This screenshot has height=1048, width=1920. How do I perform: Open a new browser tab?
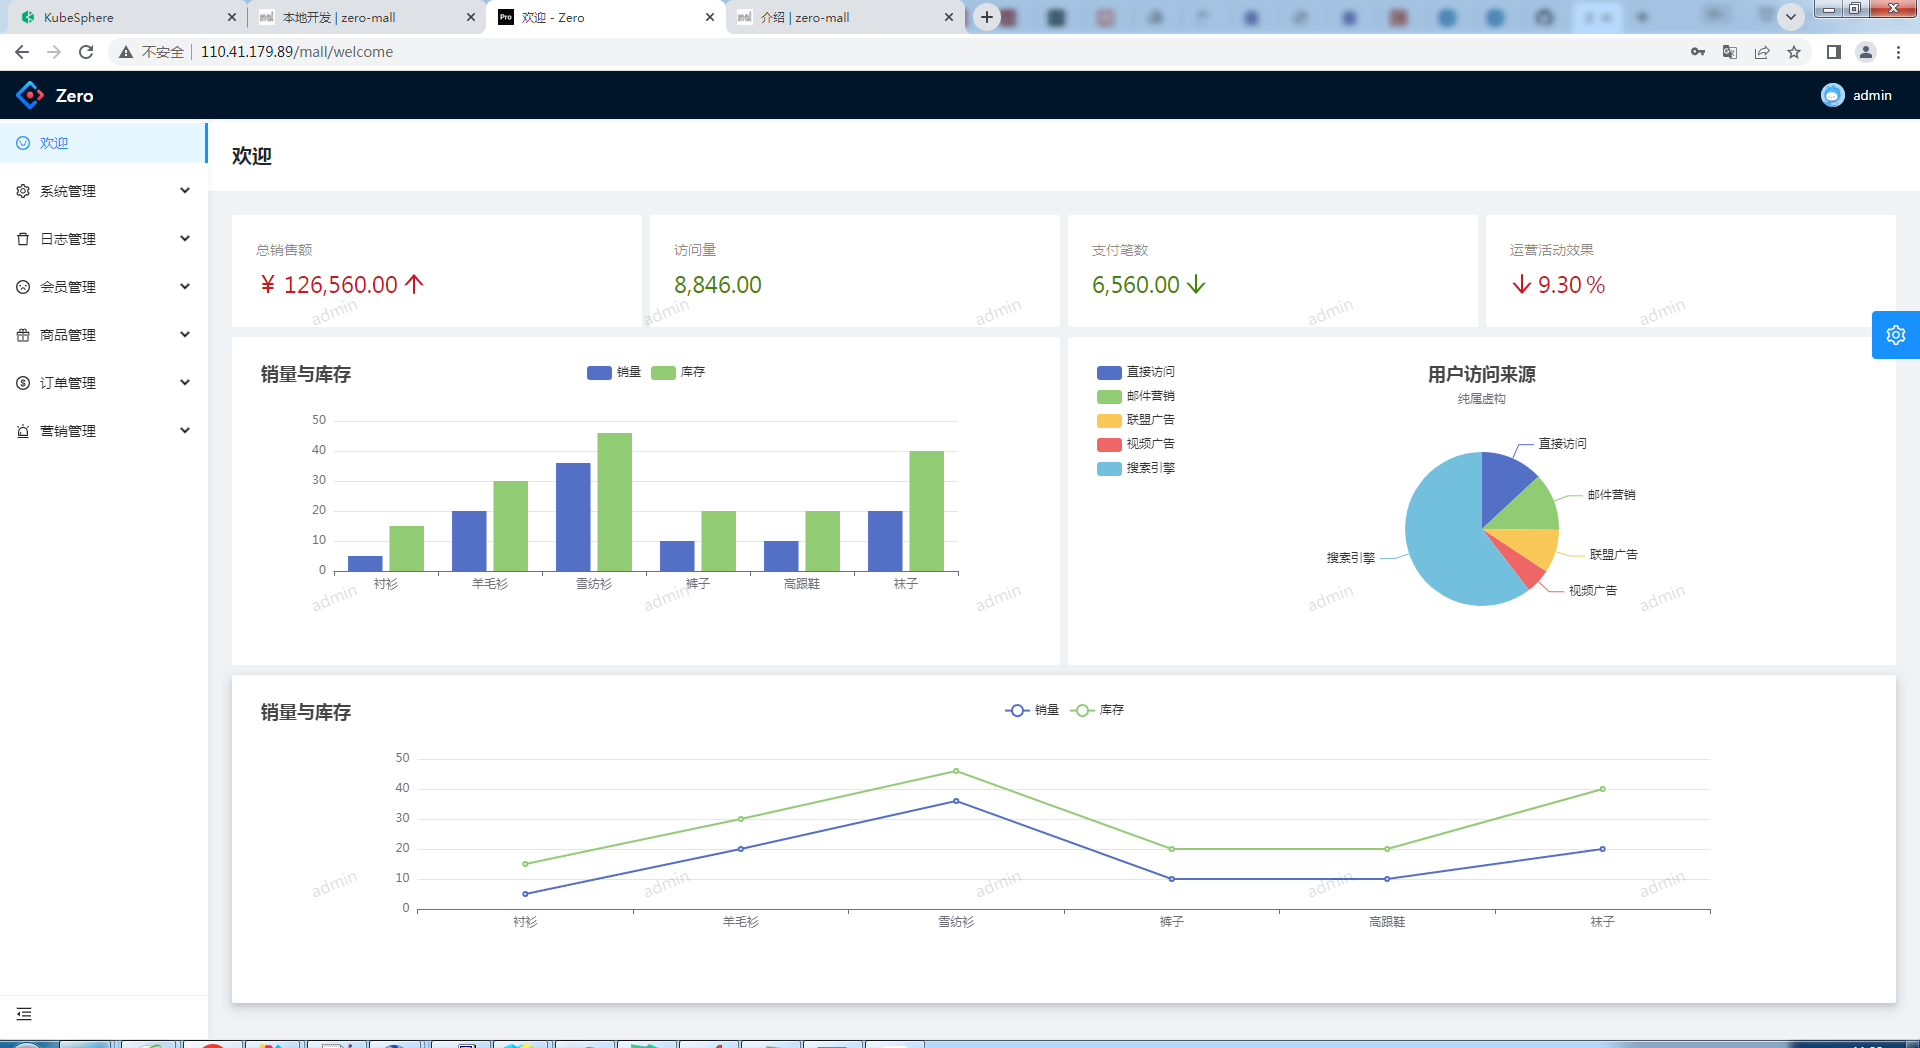tap(986, 17)
